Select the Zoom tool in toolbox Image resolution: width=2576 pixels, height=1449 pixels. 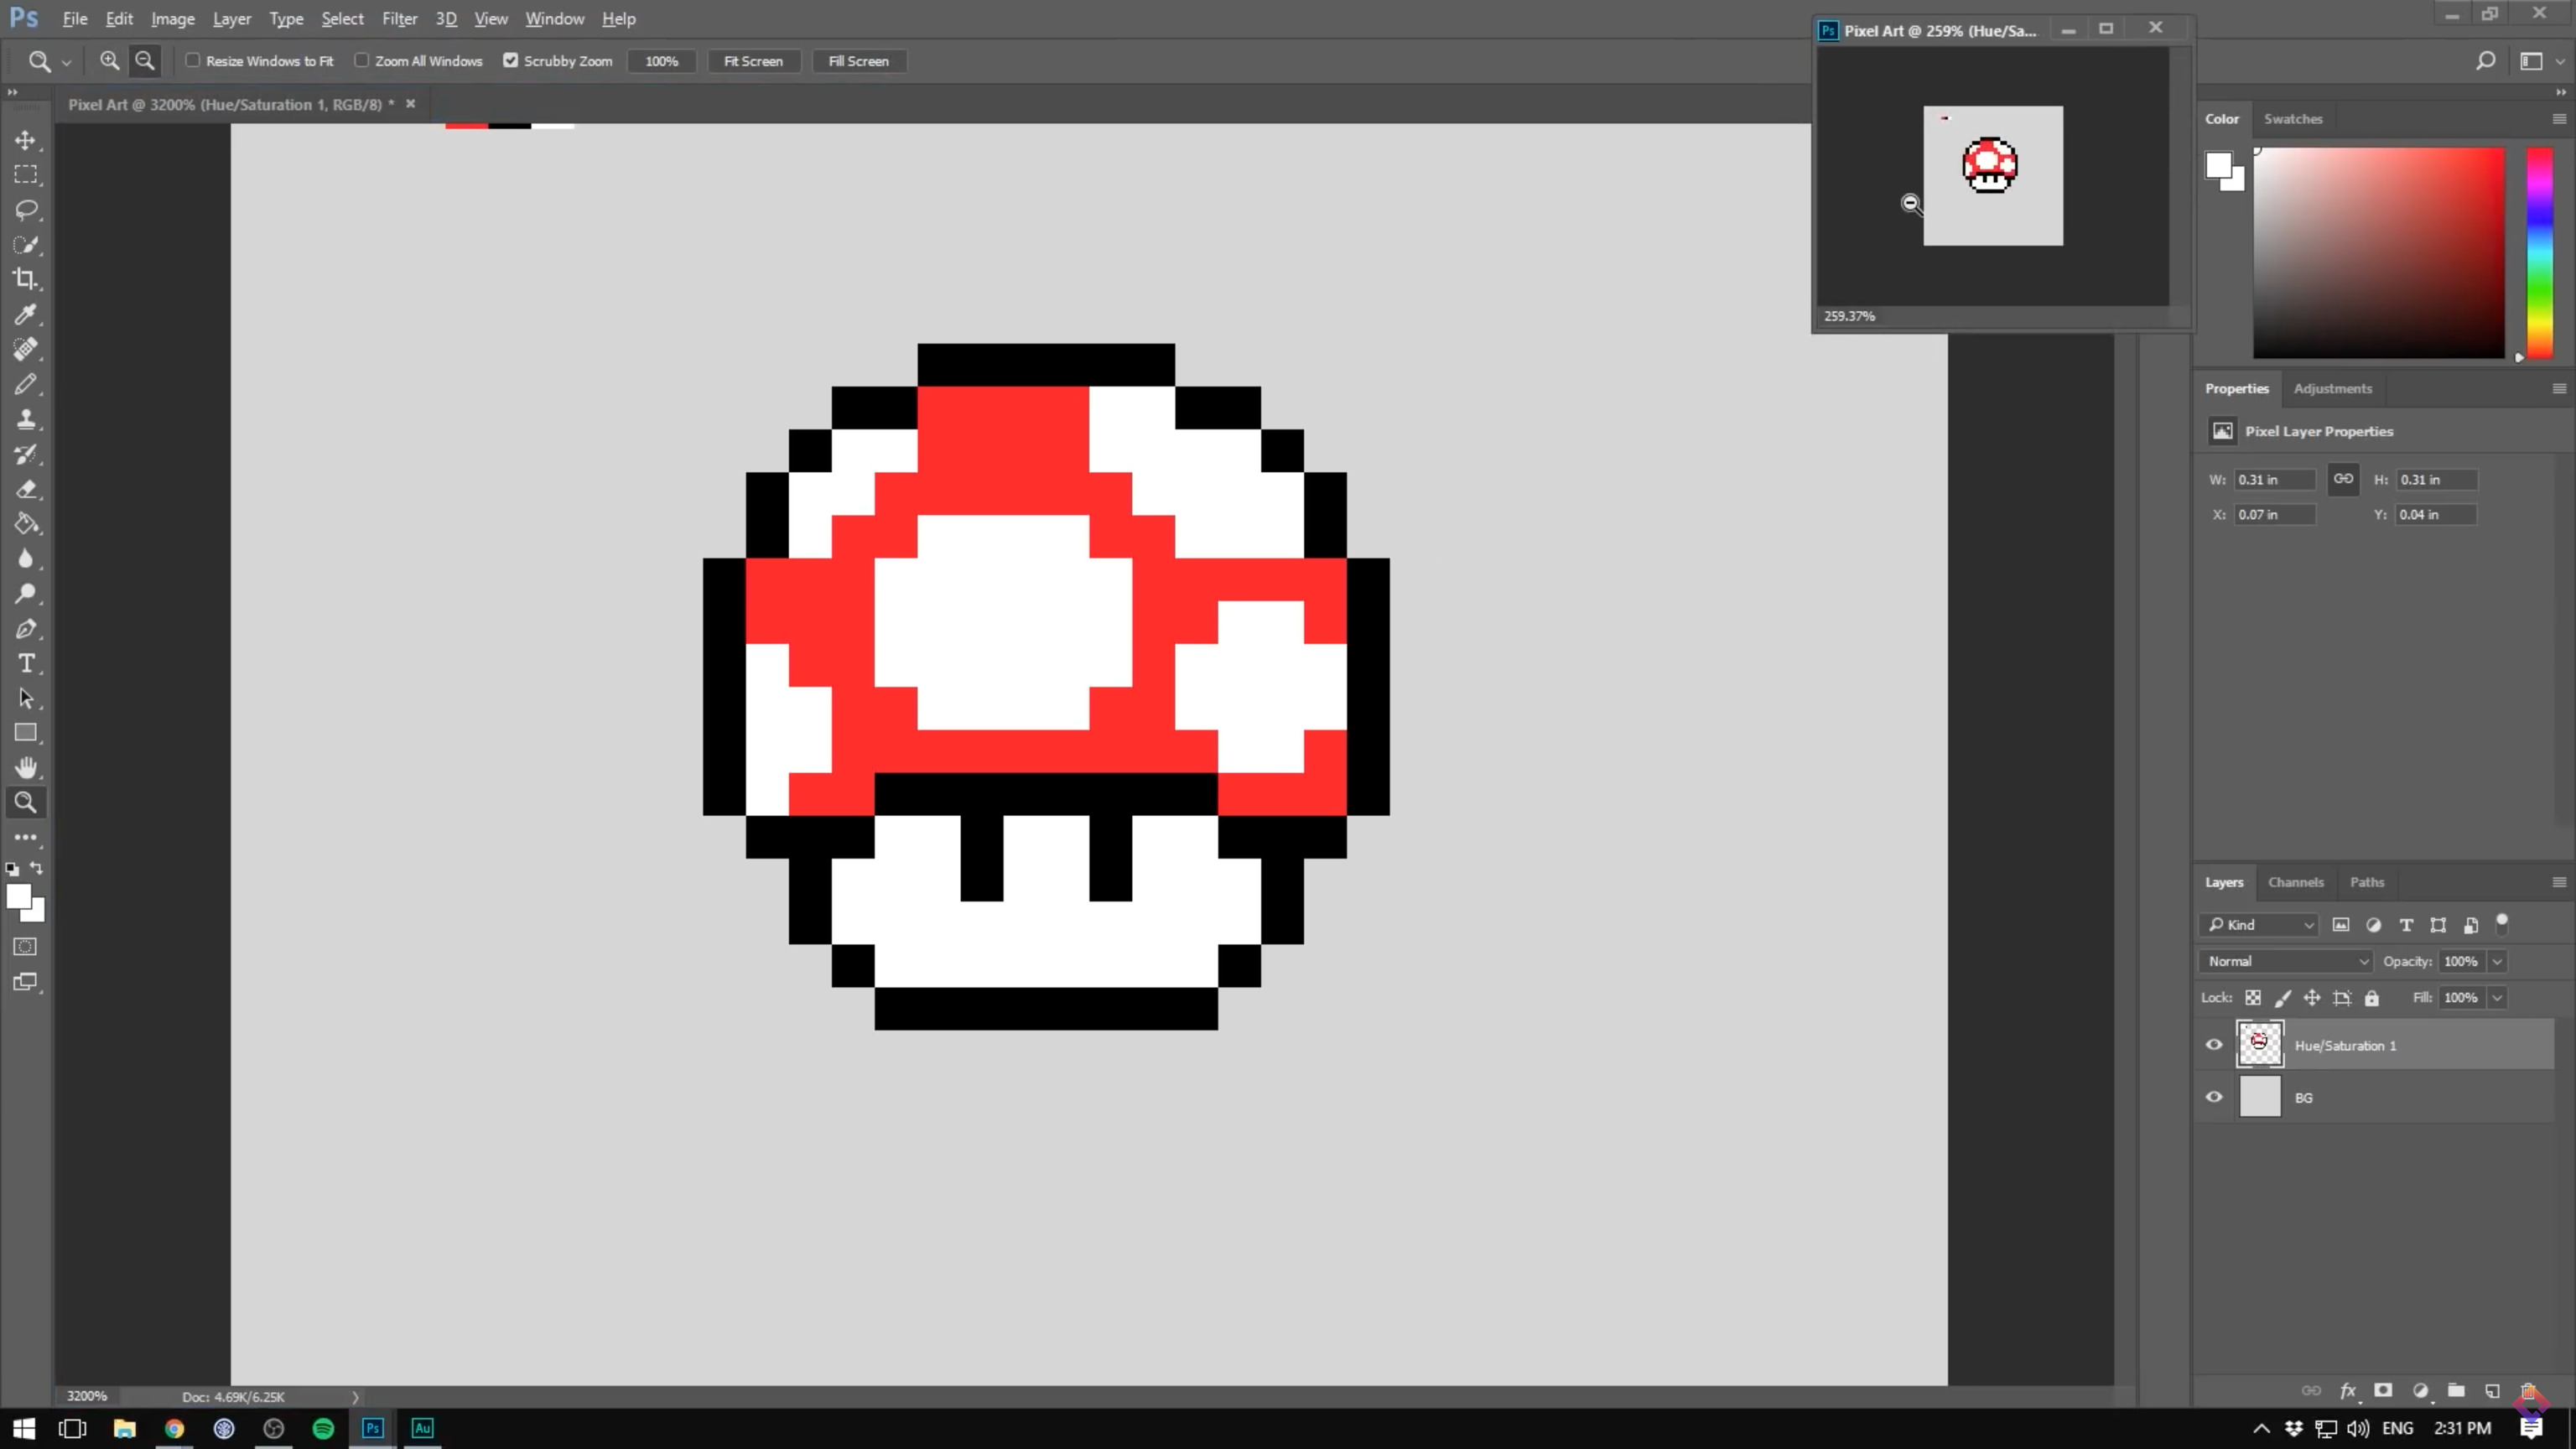pos(26,802)
